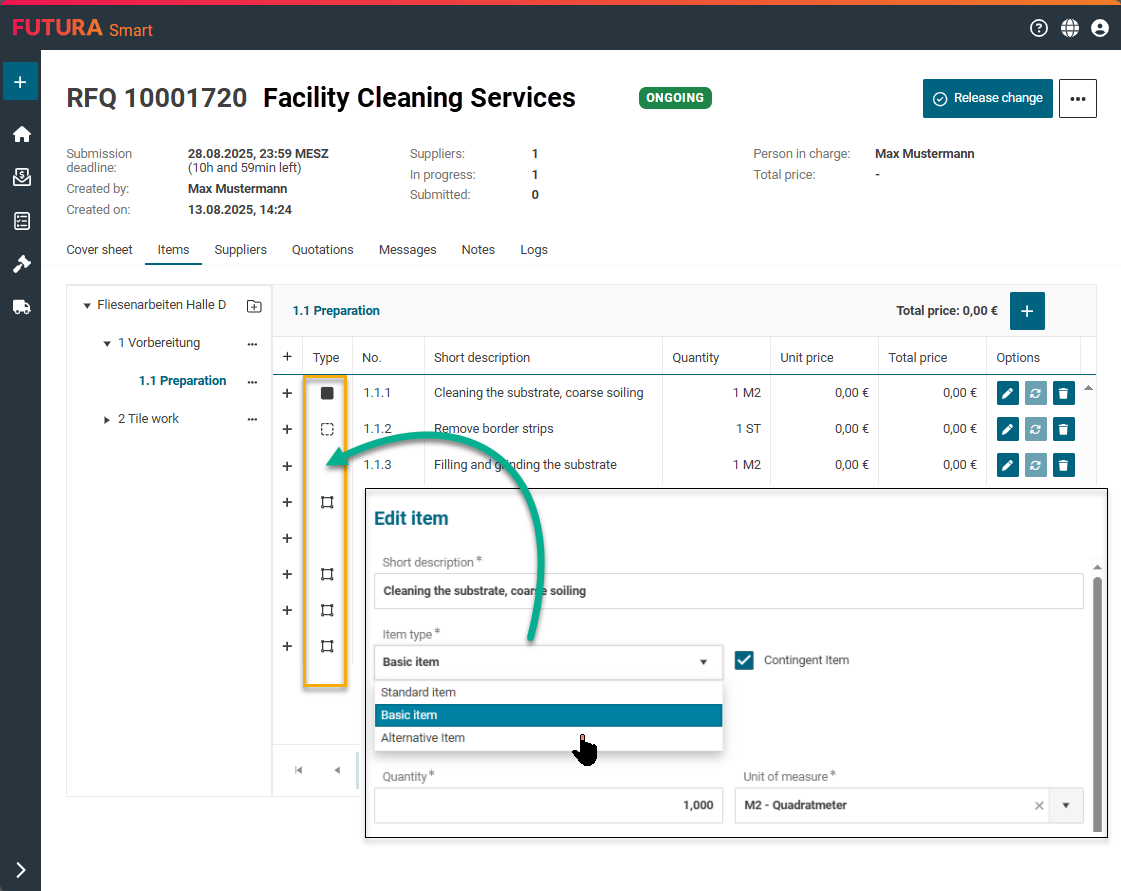Click the globe language icon

point(1070,28)
